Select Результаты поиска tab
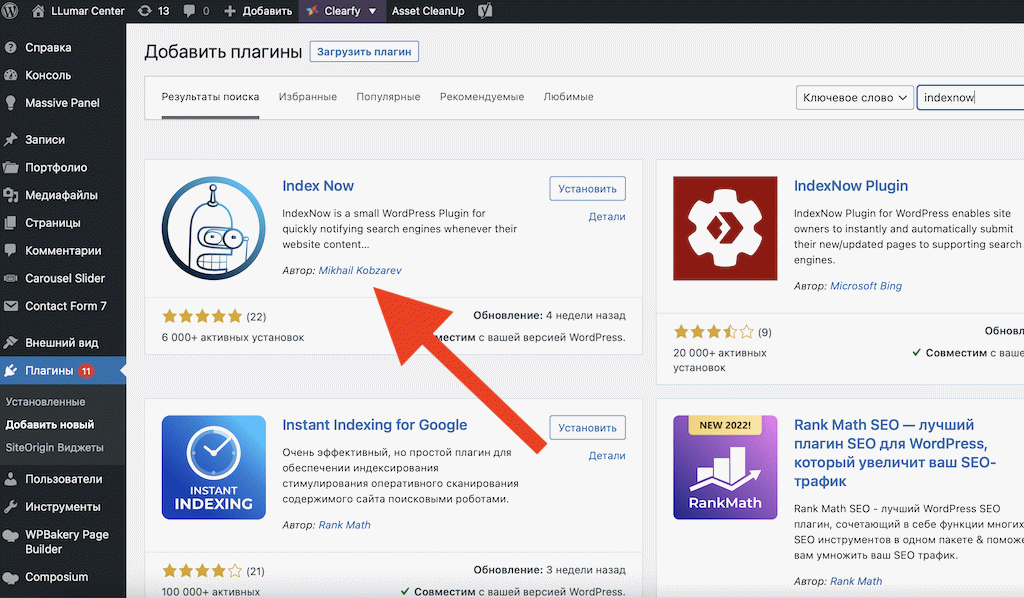1024x598 pixels. click(210, 97)
